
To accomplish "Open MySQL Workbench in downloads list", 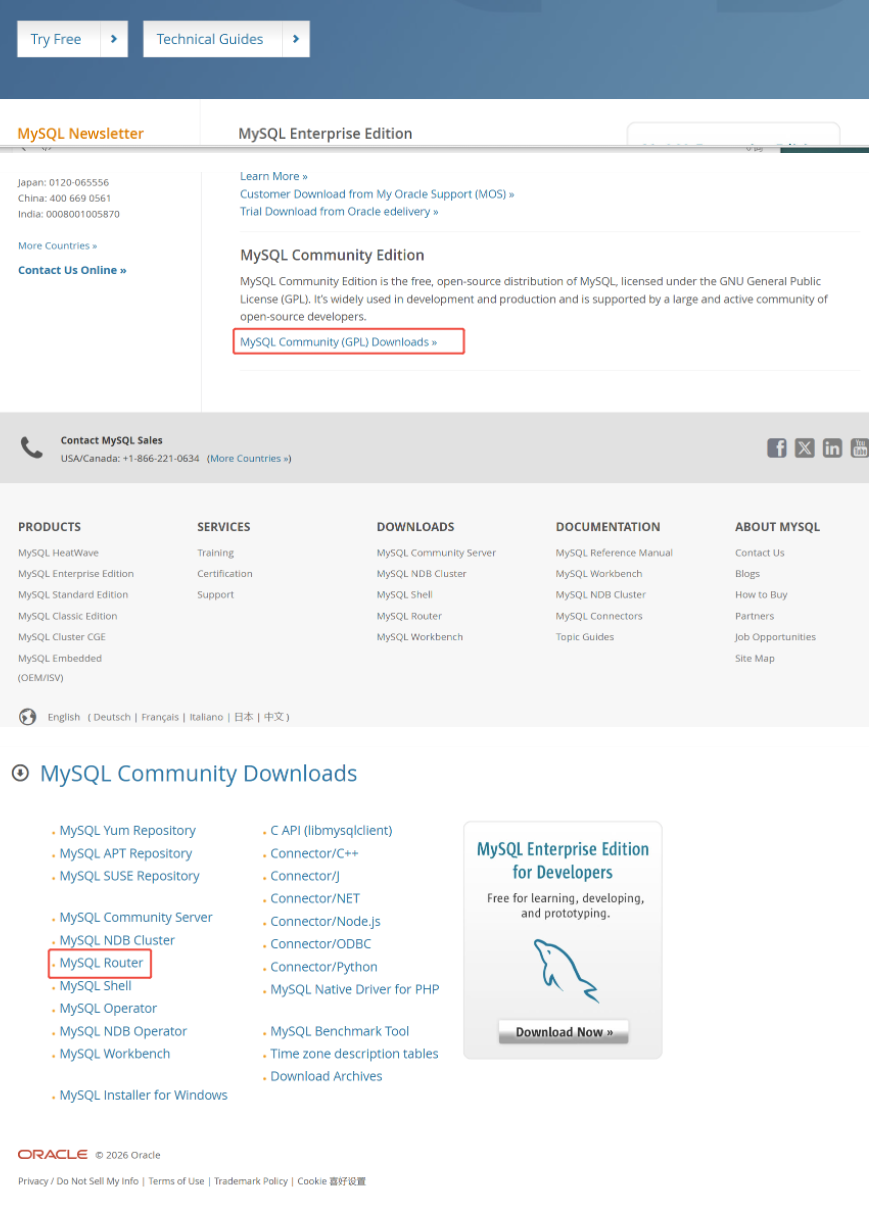I will 115,1053.
